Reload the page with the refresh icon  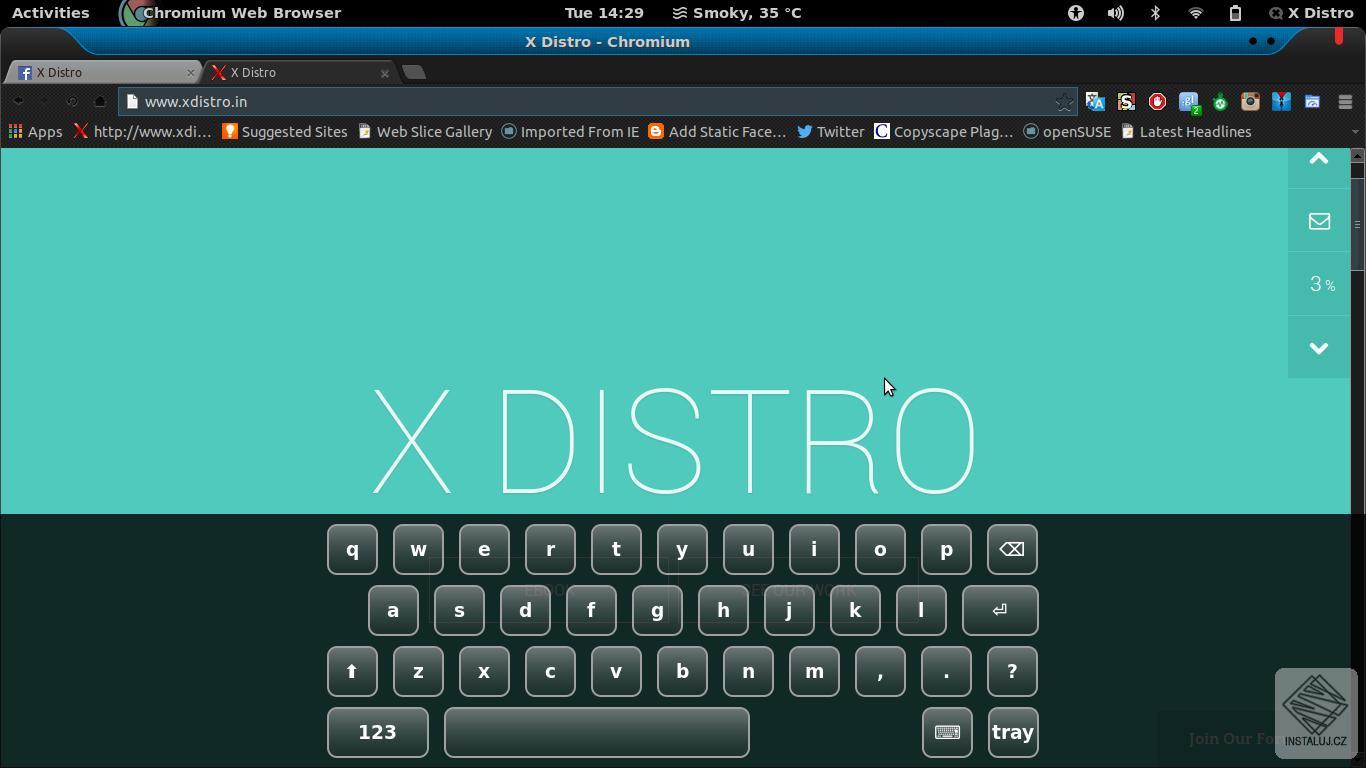(72, 102)
